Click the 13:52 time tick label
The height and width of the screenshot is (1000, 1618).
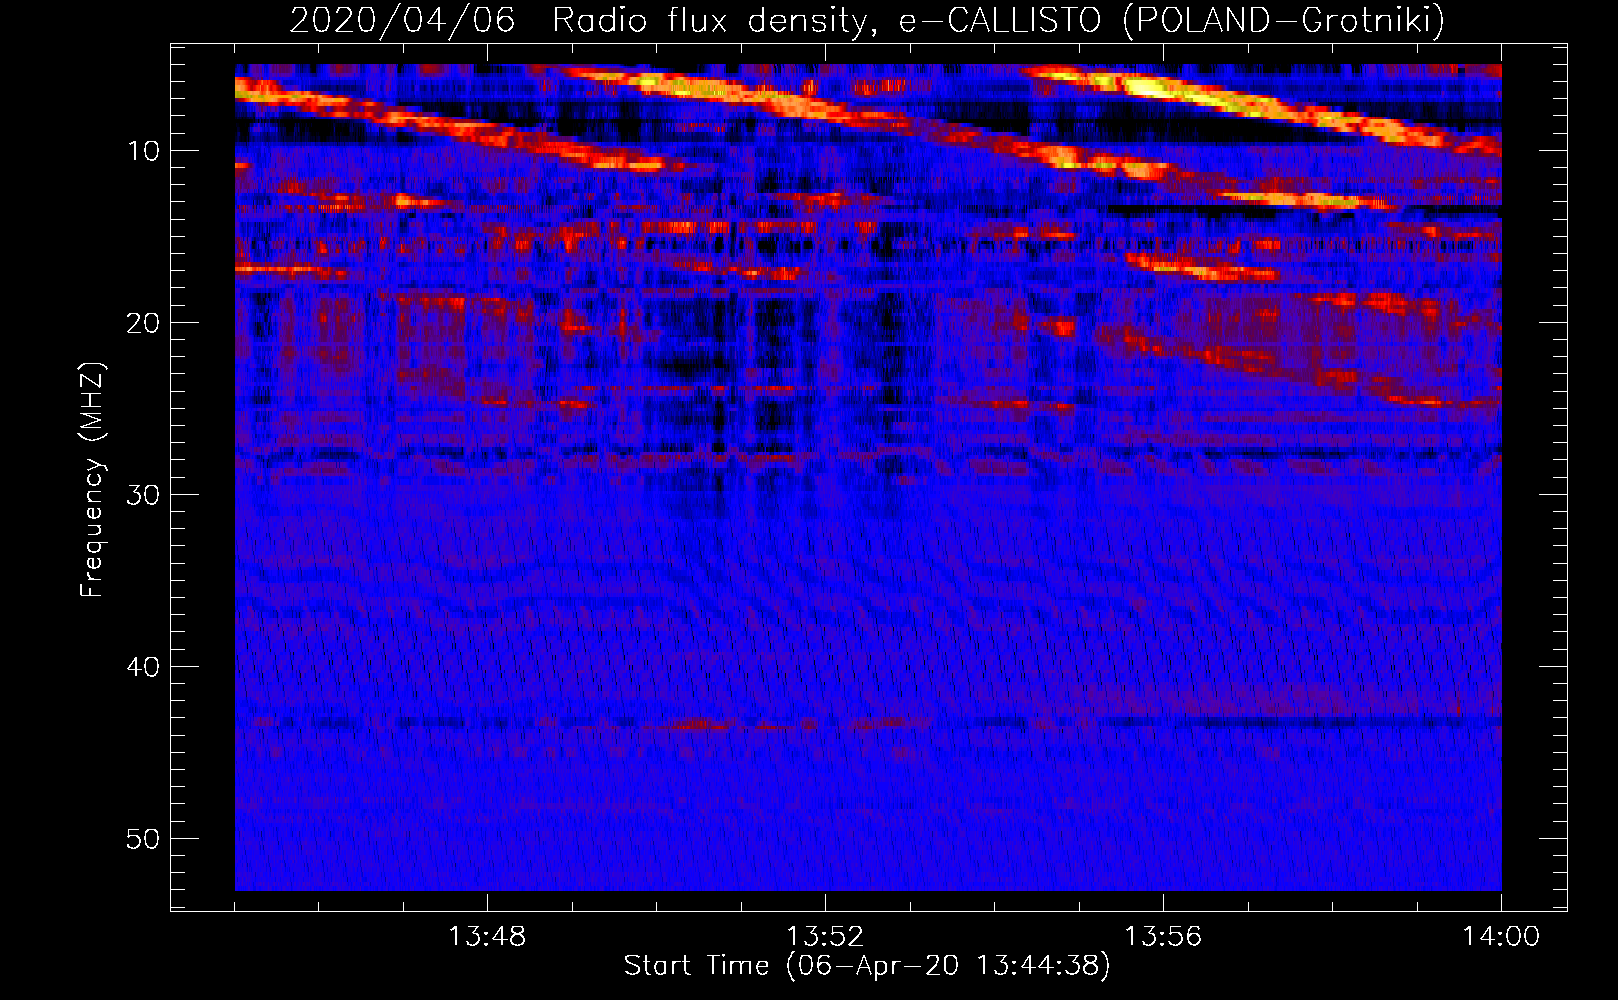tap(825, 937)
